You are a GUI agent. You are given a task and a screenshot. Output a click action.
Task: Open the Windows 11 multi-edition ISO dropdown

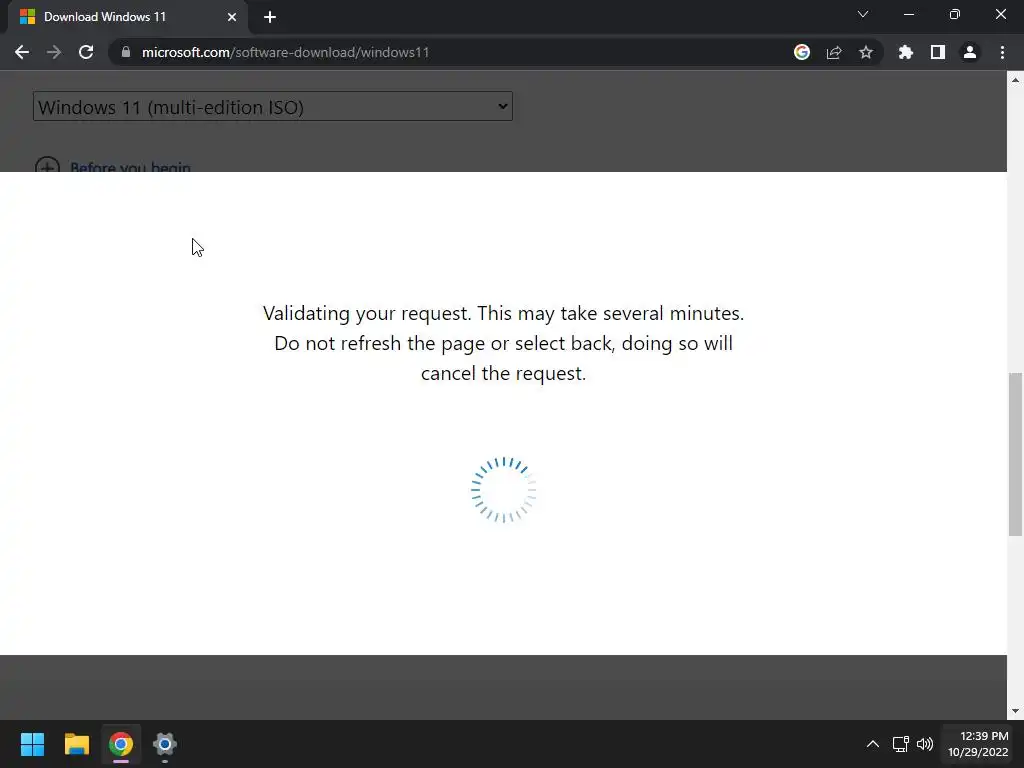coord(273,106)
